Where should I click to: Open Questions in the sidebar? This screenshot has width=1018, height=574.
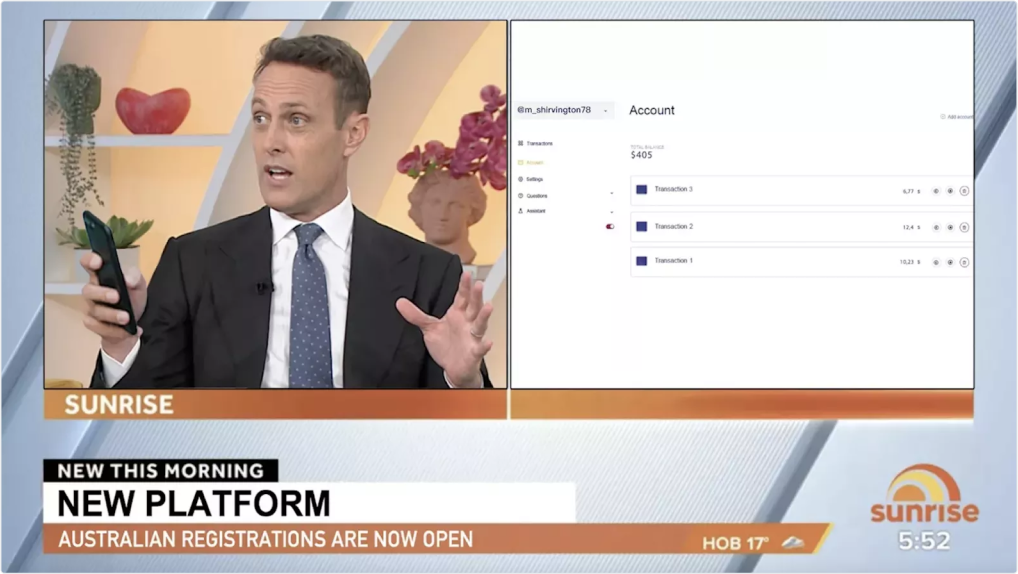[x=532, y=195]
